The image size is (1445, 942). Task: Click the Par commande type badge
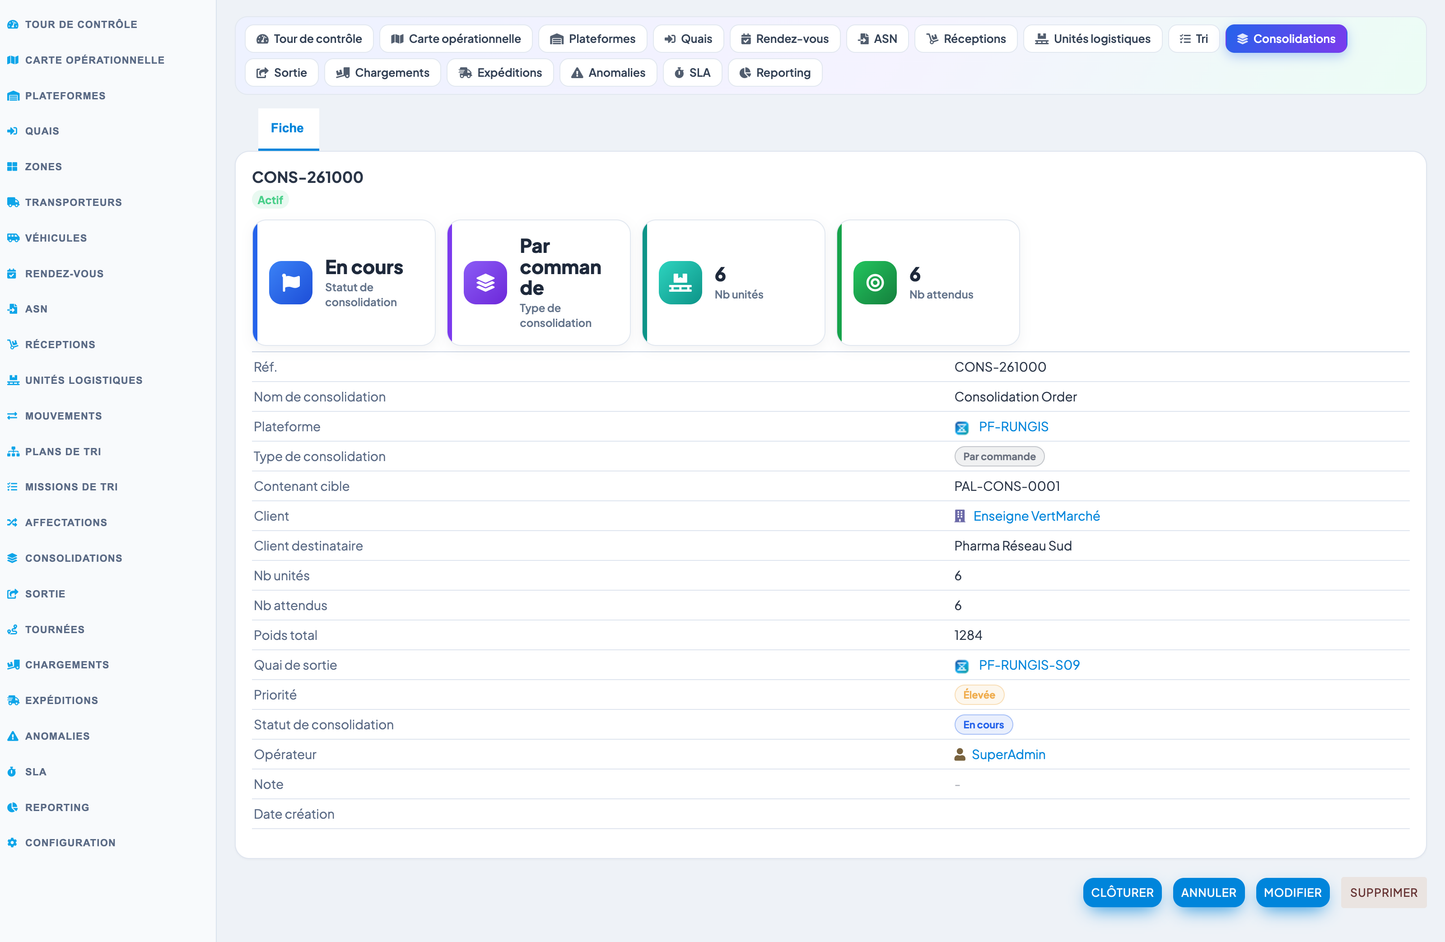coord(999,457)
